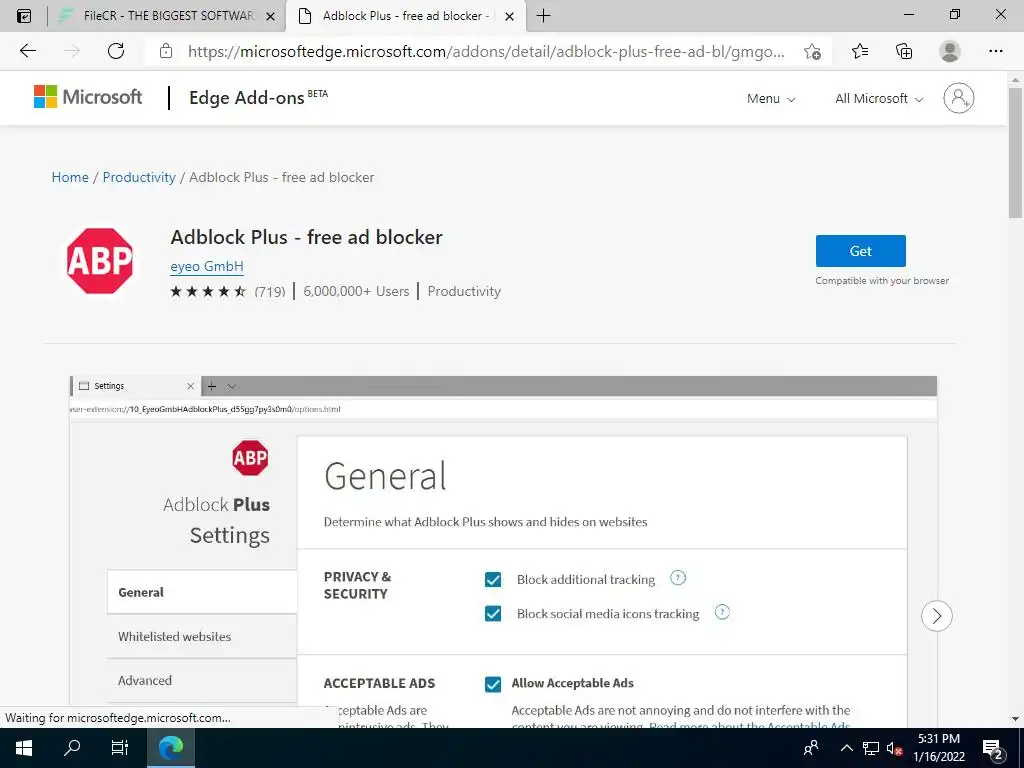Click the star rating (719)
Screen dimensions: 1024x768
coord(227,291)
